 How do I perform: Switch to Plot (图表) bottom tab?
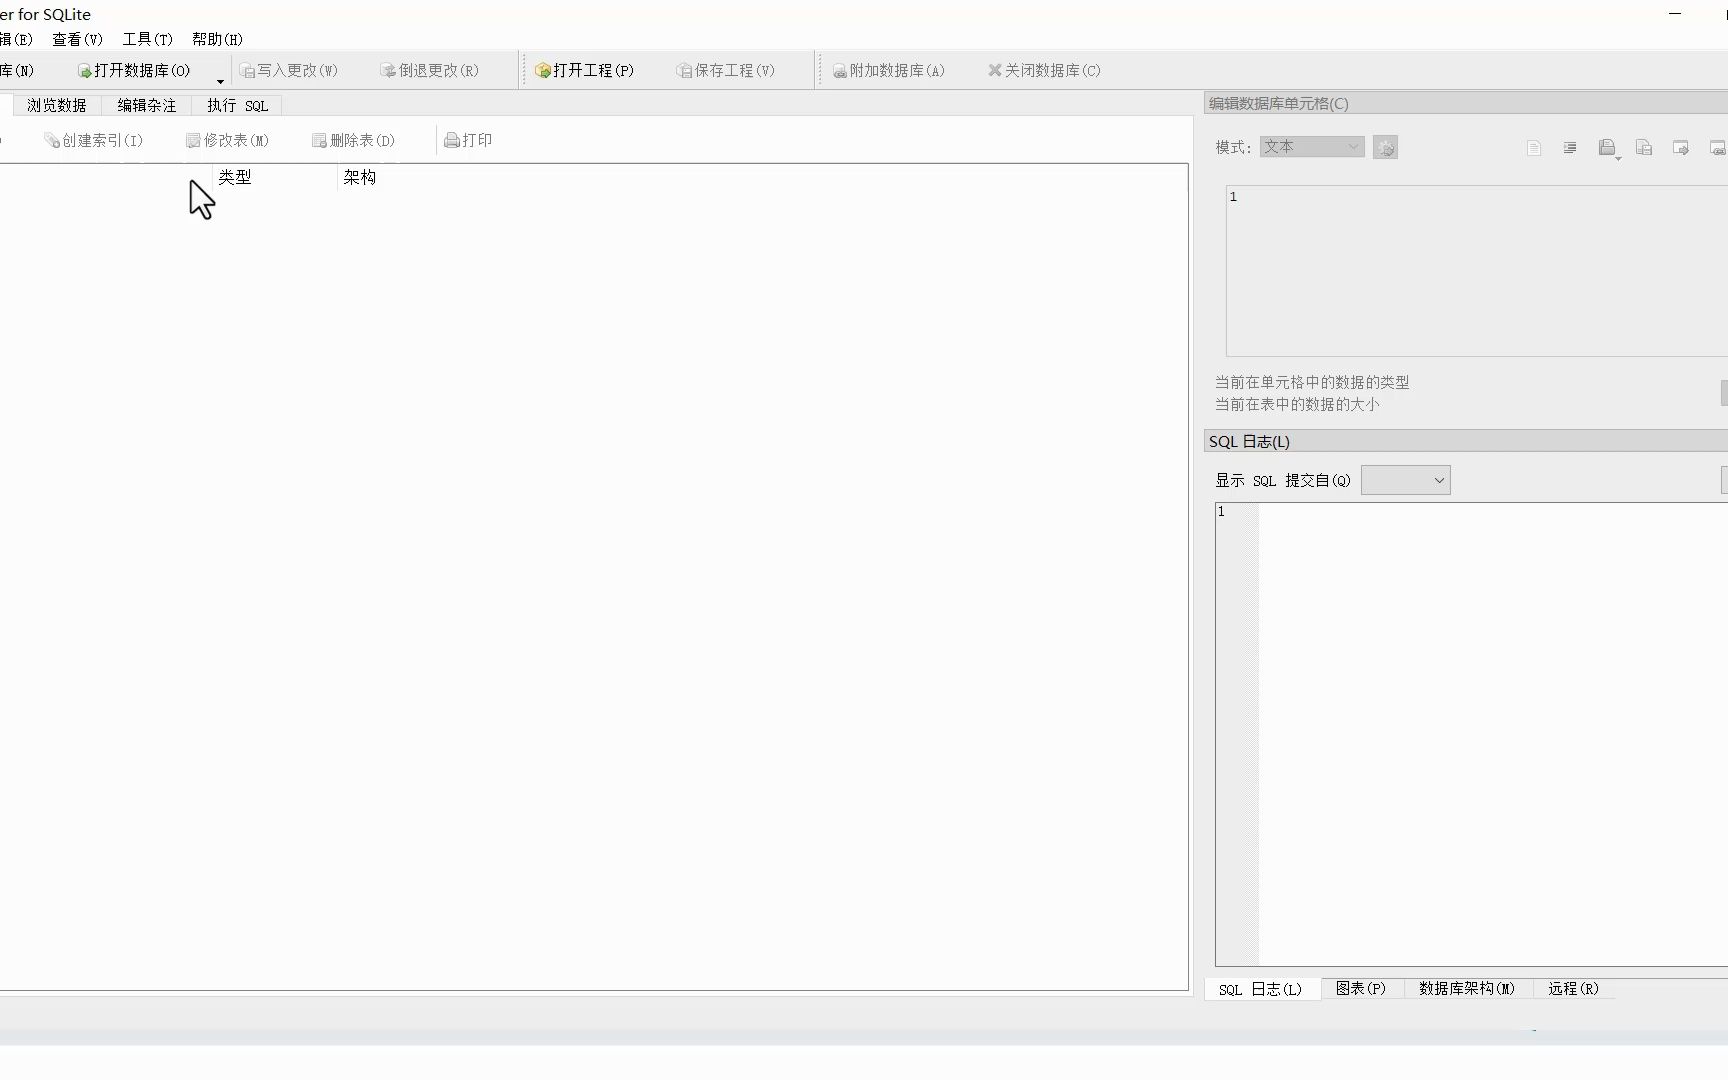pyautogui.click(x=1361, y=989)
